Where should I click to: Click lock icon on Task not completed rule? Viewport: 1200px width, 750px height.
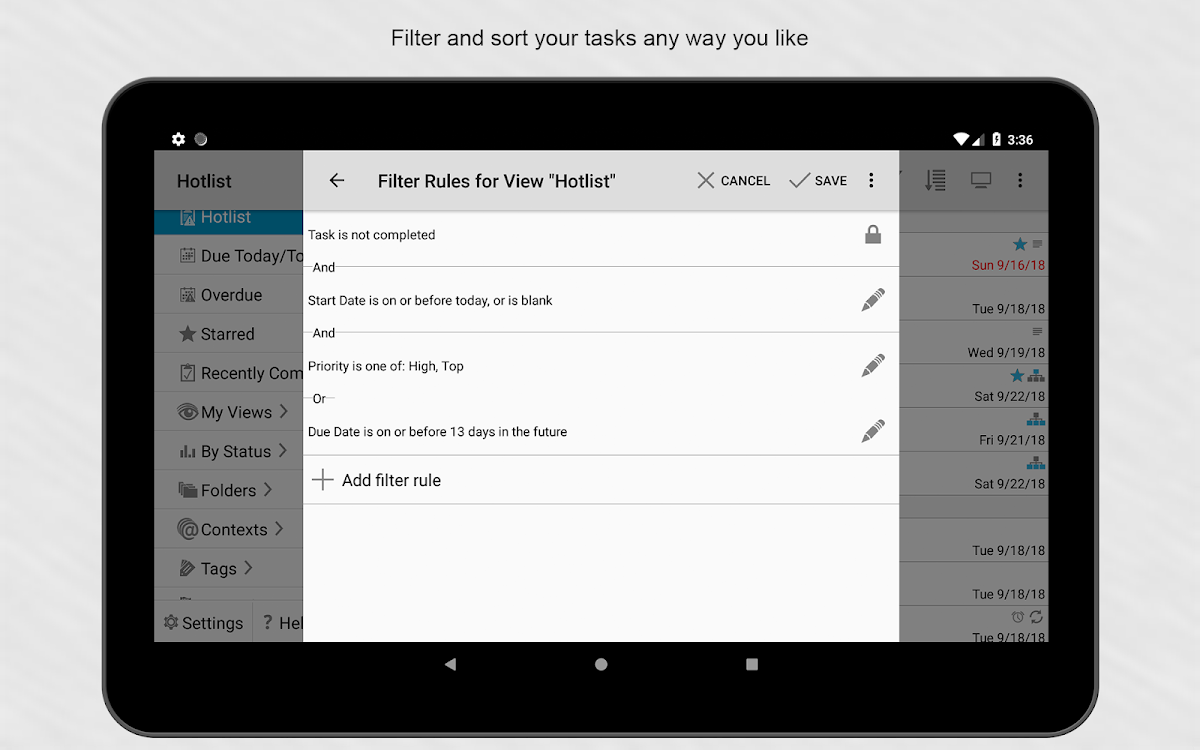[x=873, y=235]
